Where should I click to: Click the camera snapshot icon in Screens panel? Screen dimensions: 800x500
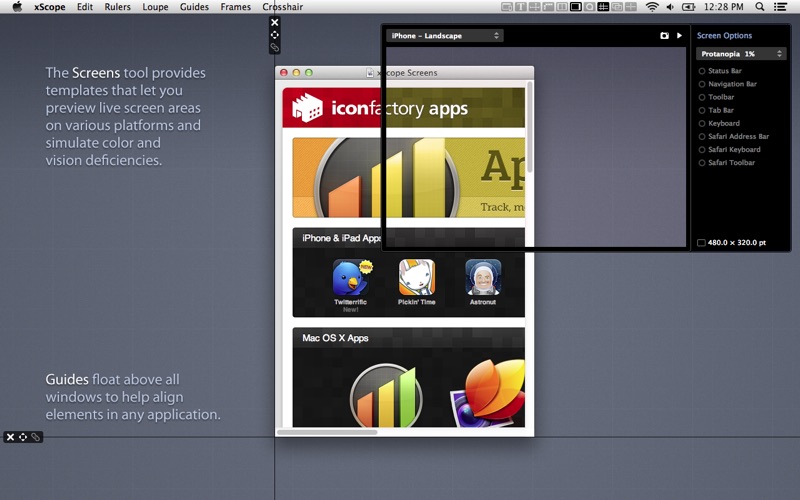point(664,36)
